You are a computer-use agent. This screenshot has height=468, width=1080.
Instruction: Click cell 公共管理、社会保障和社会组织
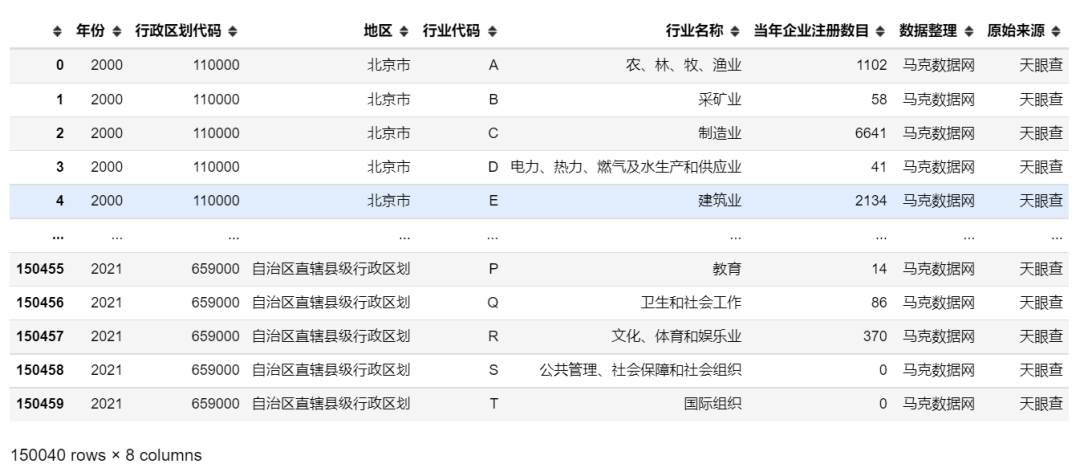[x=641, y=370]
